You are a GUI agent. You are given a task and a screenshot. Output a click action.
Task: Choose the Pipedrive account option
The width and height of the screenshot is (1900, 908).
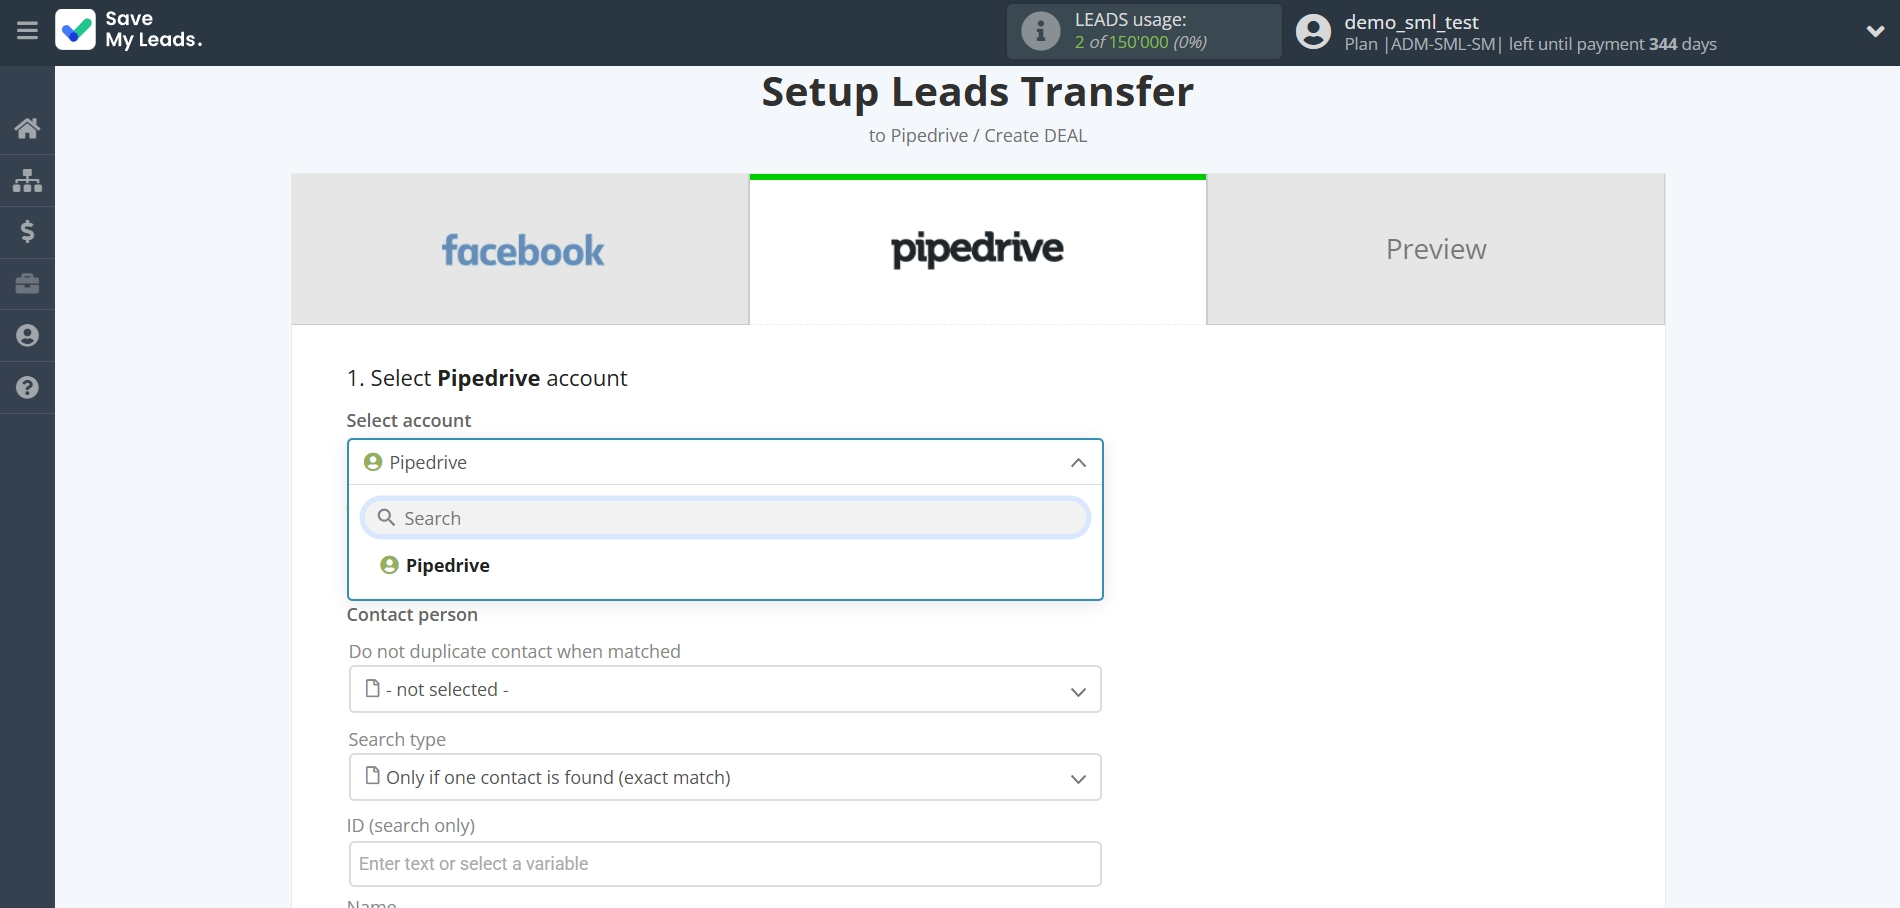[447, 566]
